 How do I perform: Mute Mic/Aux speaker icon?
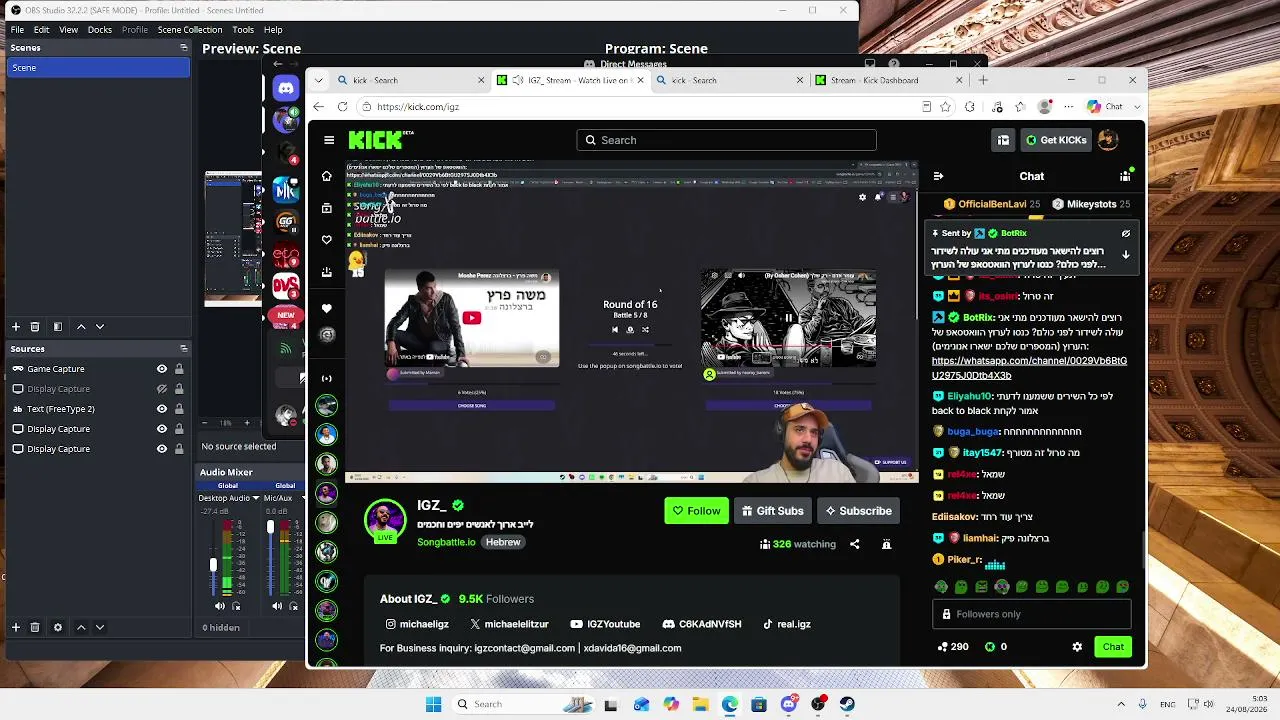click(277, 606)
